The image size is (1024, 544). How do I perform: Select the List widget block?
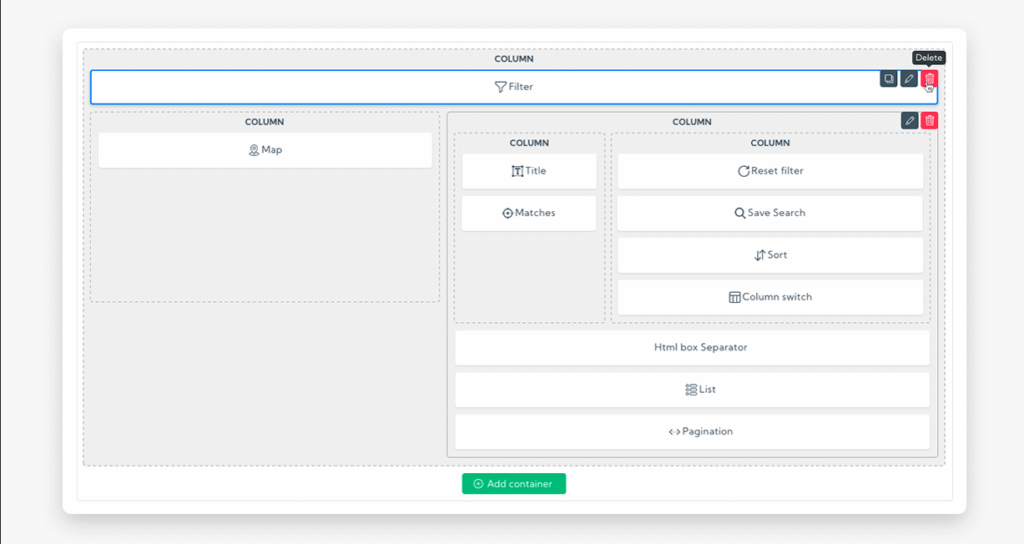(692, 389)
